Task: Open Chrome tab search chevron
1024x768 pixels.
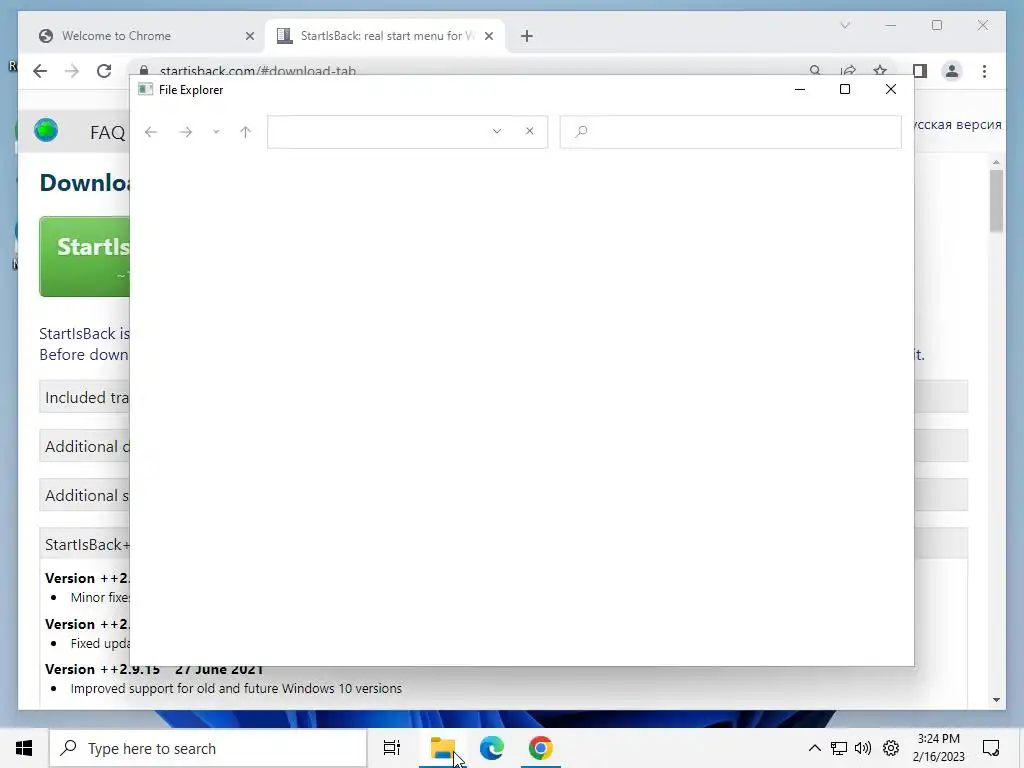Action: 845,25
